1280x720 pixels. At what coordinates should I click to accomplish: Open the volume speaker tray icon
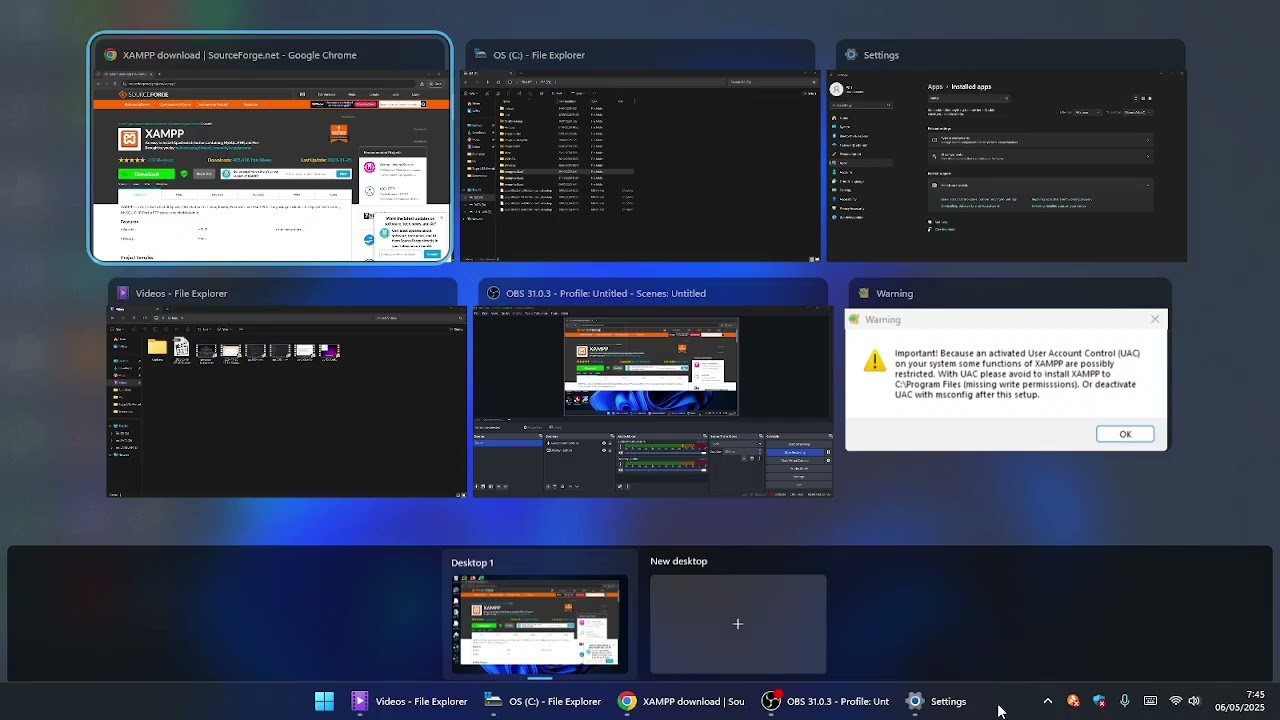click(1194, 701)
